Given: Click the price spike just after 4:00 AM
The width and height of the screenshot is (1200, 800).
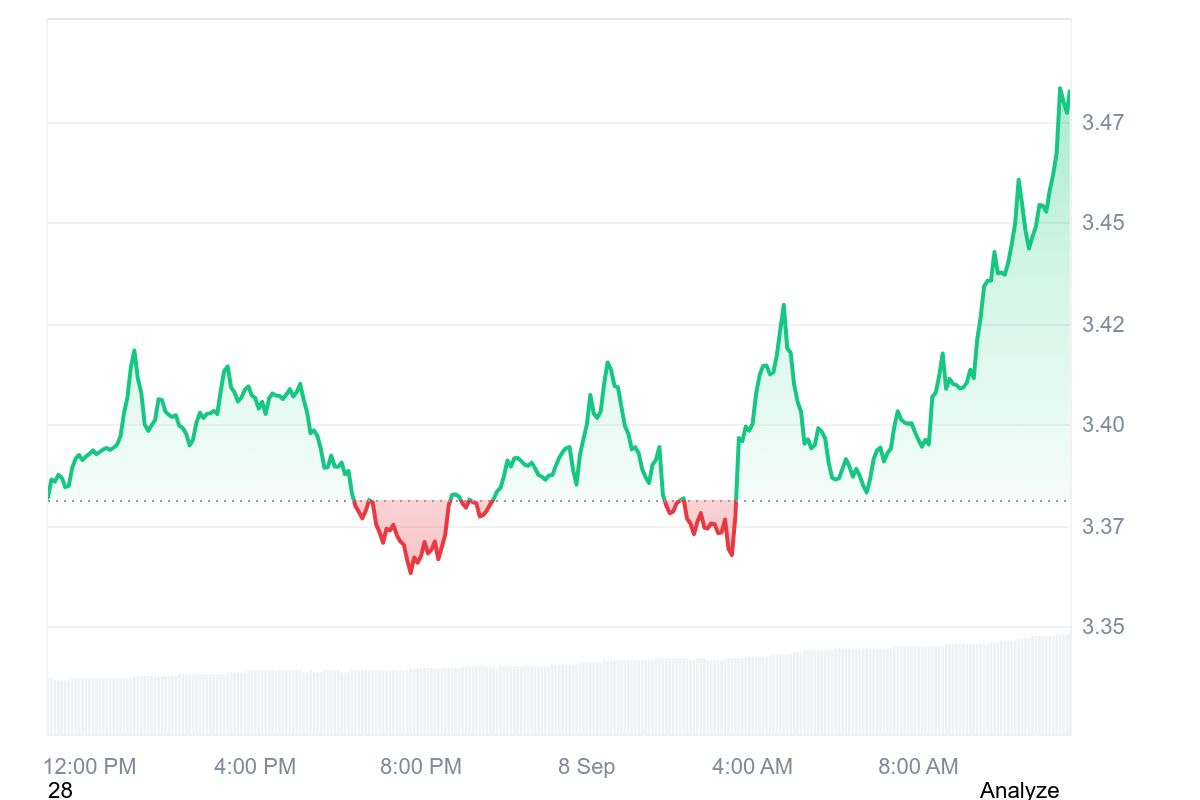Looking at the screenshot, I should (784, 305).
